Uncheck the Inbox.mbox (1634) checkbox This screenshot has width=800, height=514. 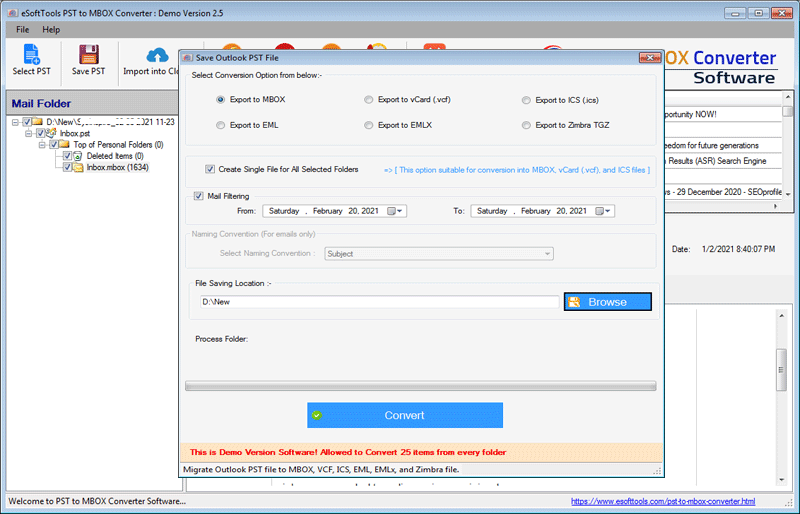(x=67, y=167)
